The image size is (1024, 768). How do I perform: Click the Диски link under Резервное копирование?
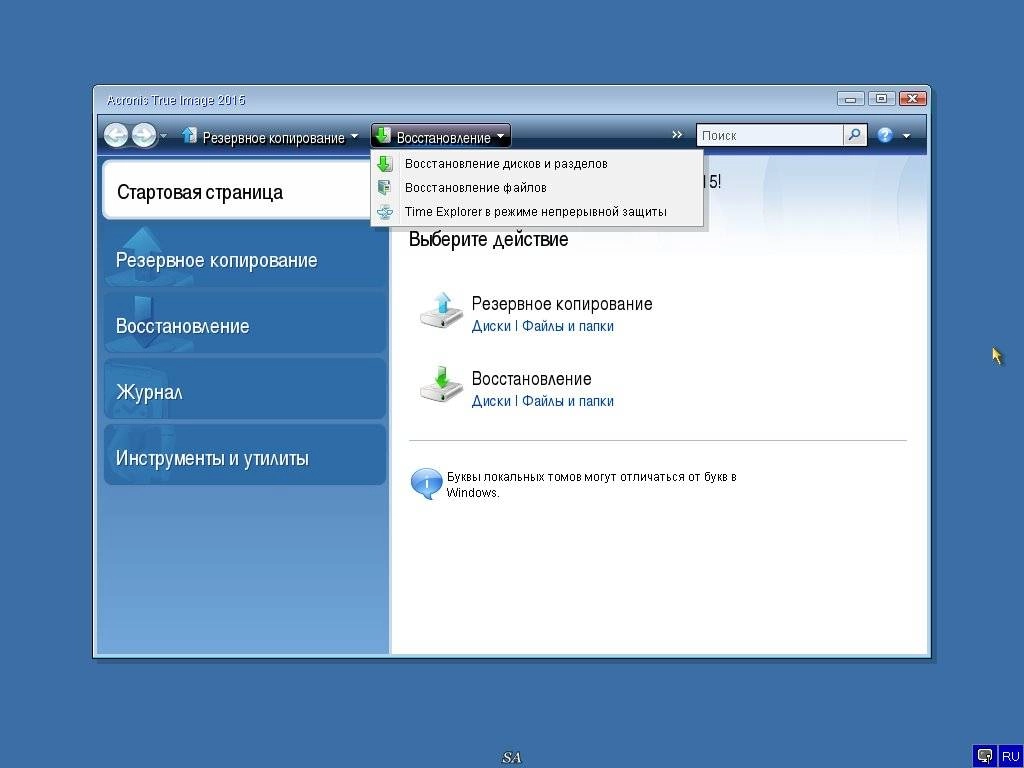pos(491,326)
